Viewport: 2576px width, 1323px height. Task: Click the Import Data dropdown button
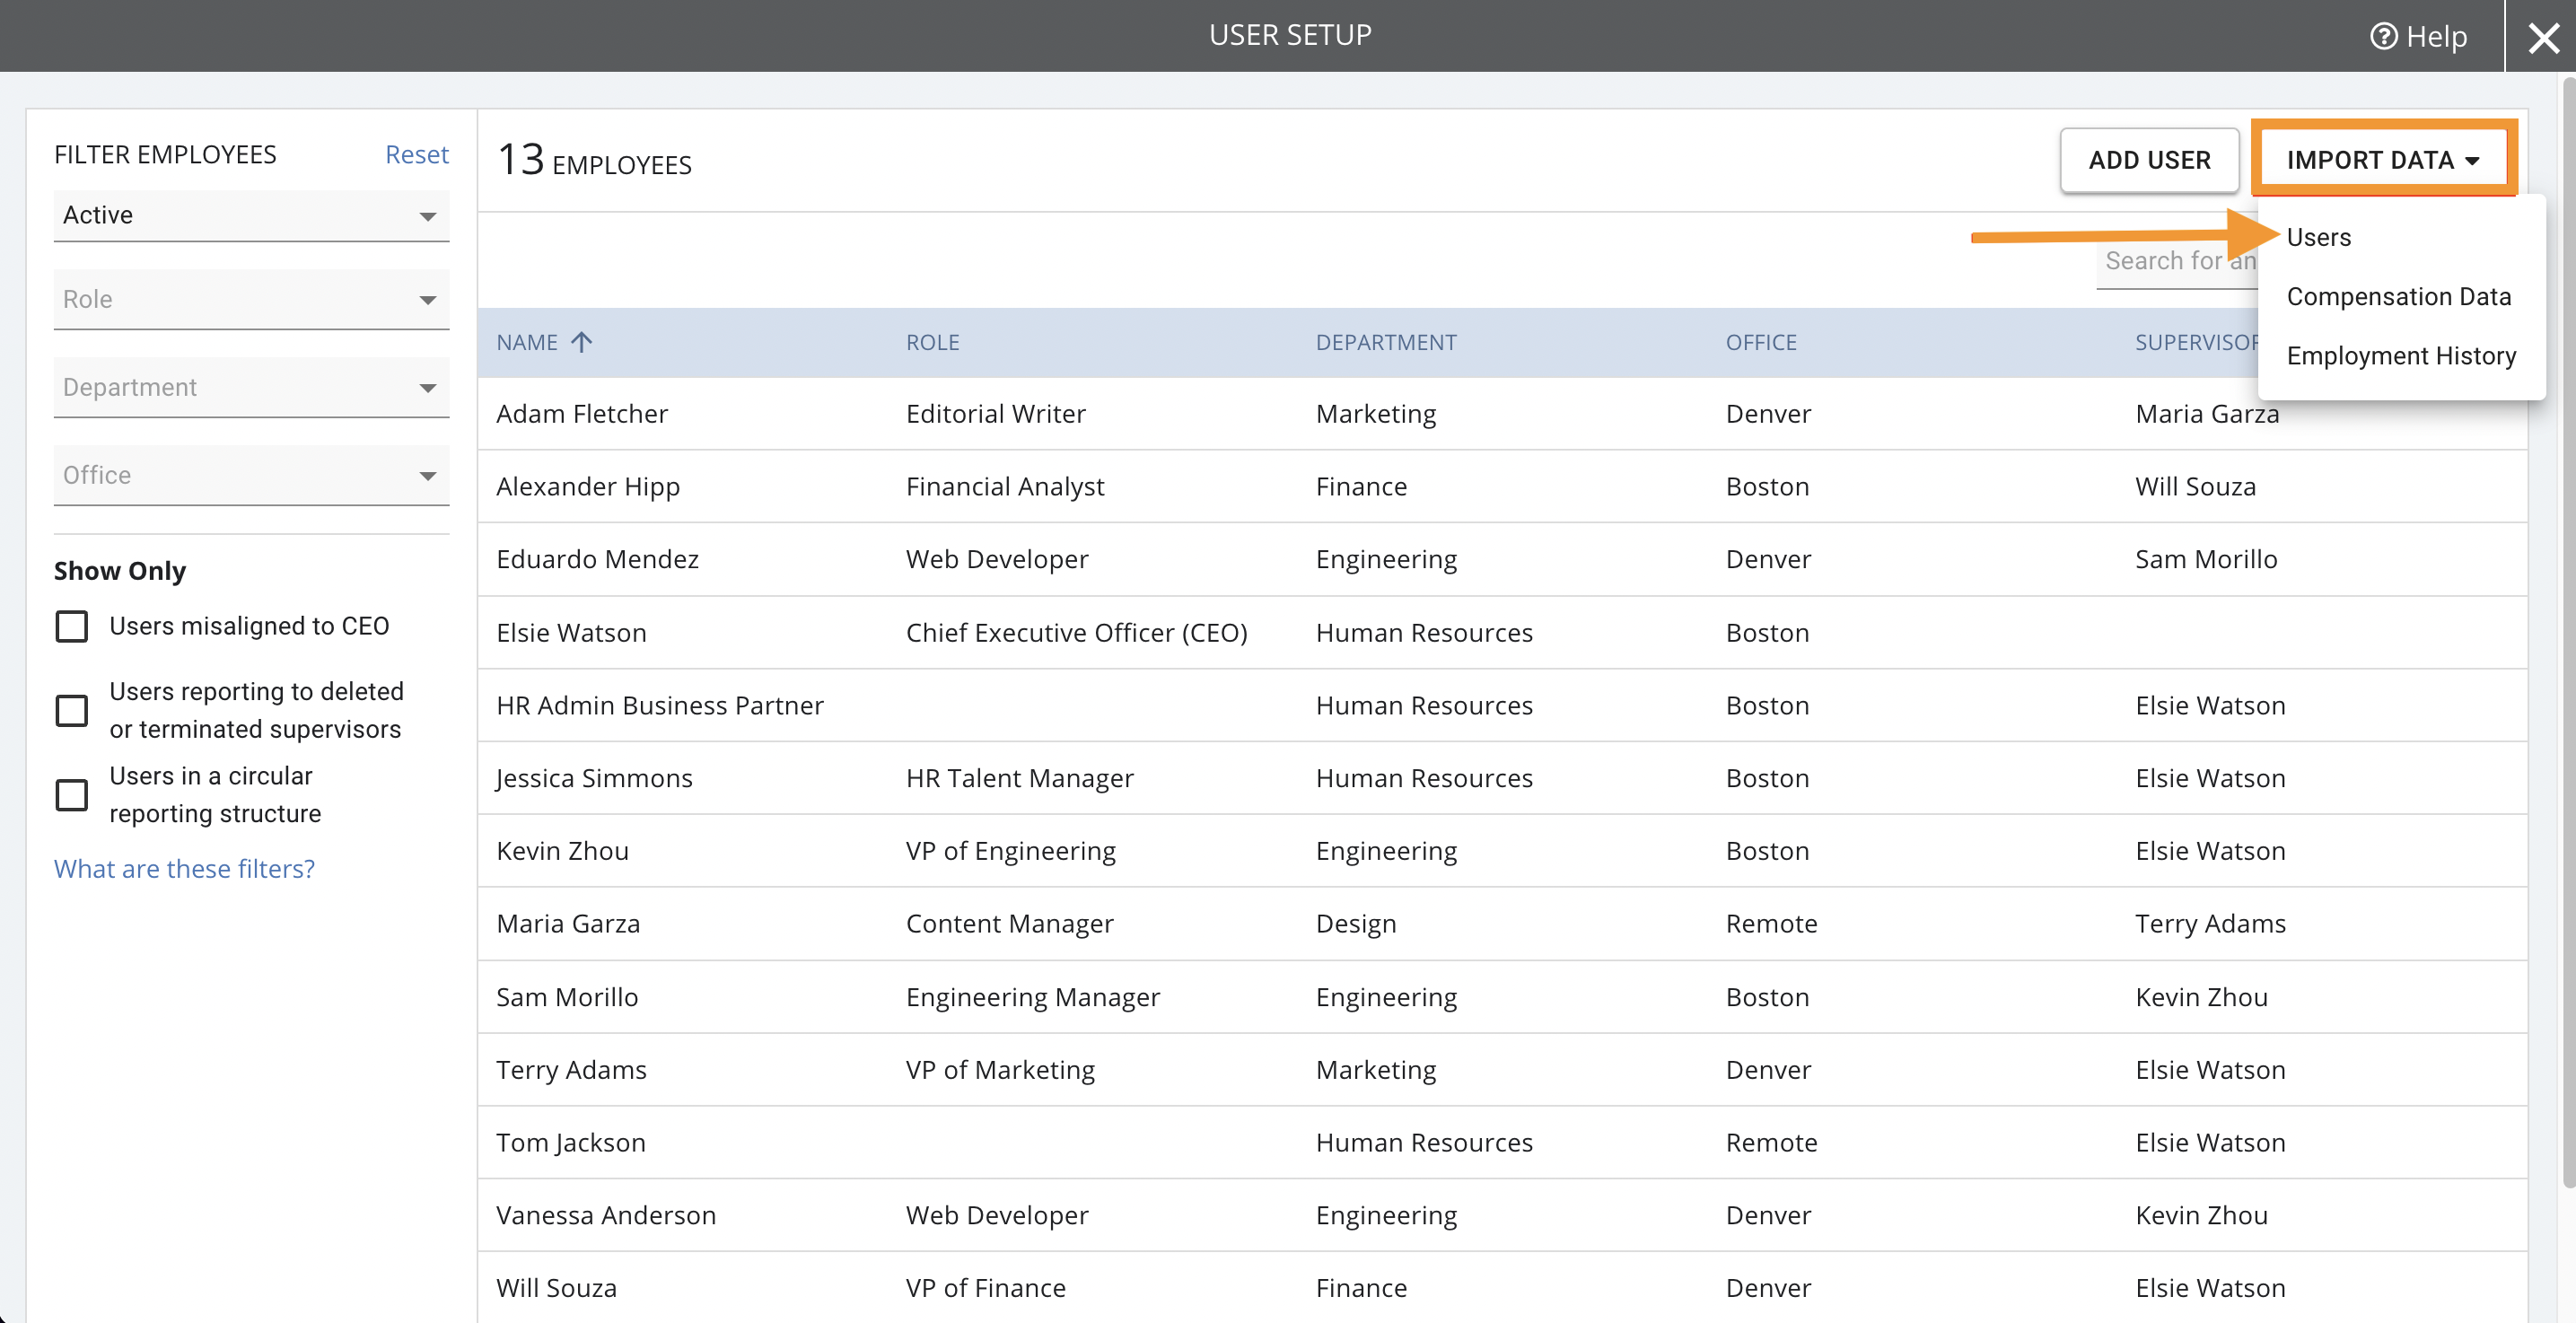pyautogui.click(x=2383, y=159)
